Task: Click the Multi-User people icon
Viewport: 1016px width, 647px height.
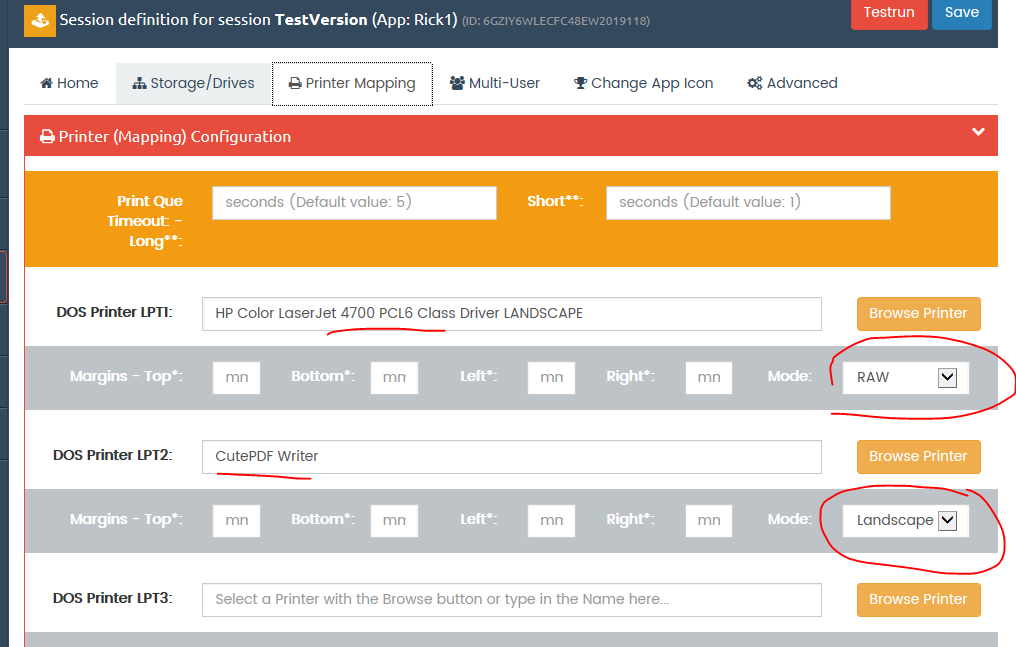Action: (x=457, y=83)
